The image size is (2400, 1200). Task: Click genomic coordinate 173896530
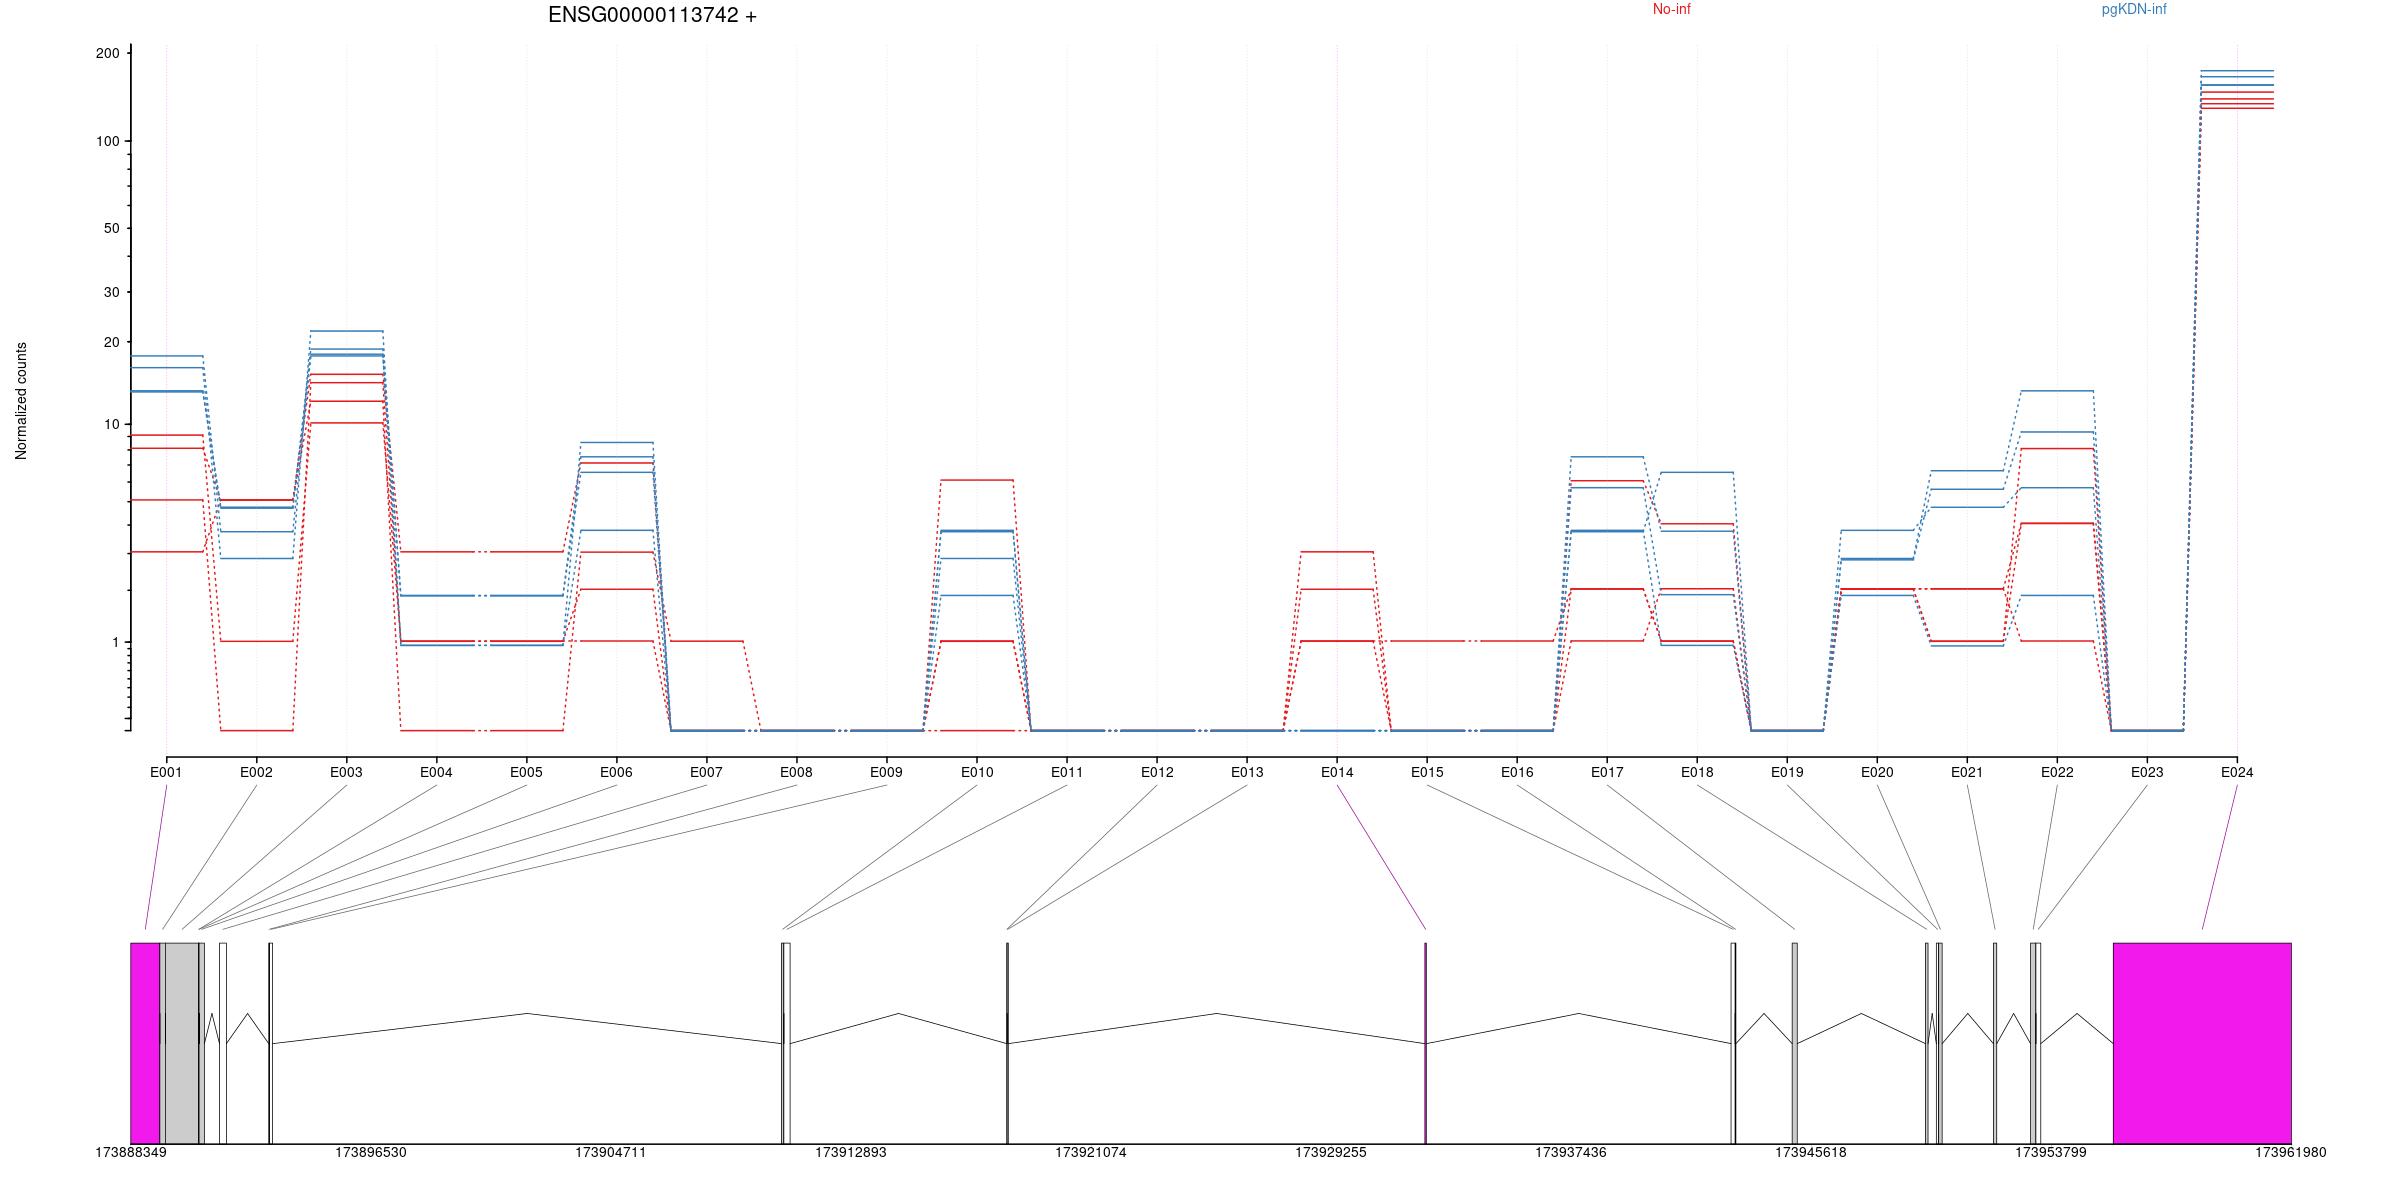[371, 1153]
